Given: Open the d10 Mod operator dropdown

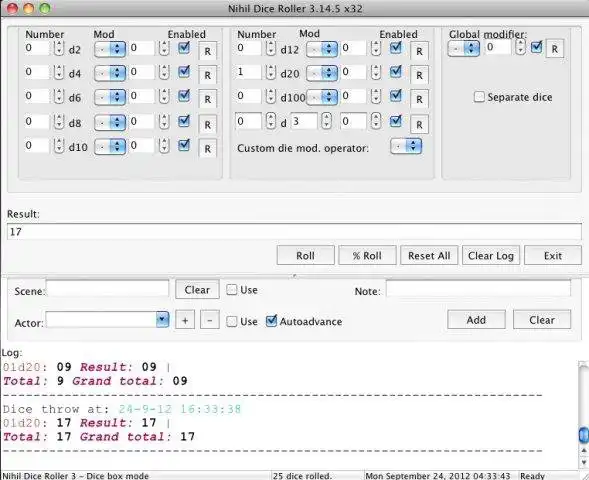Looking at the screenshot, I should click(110, 146).
